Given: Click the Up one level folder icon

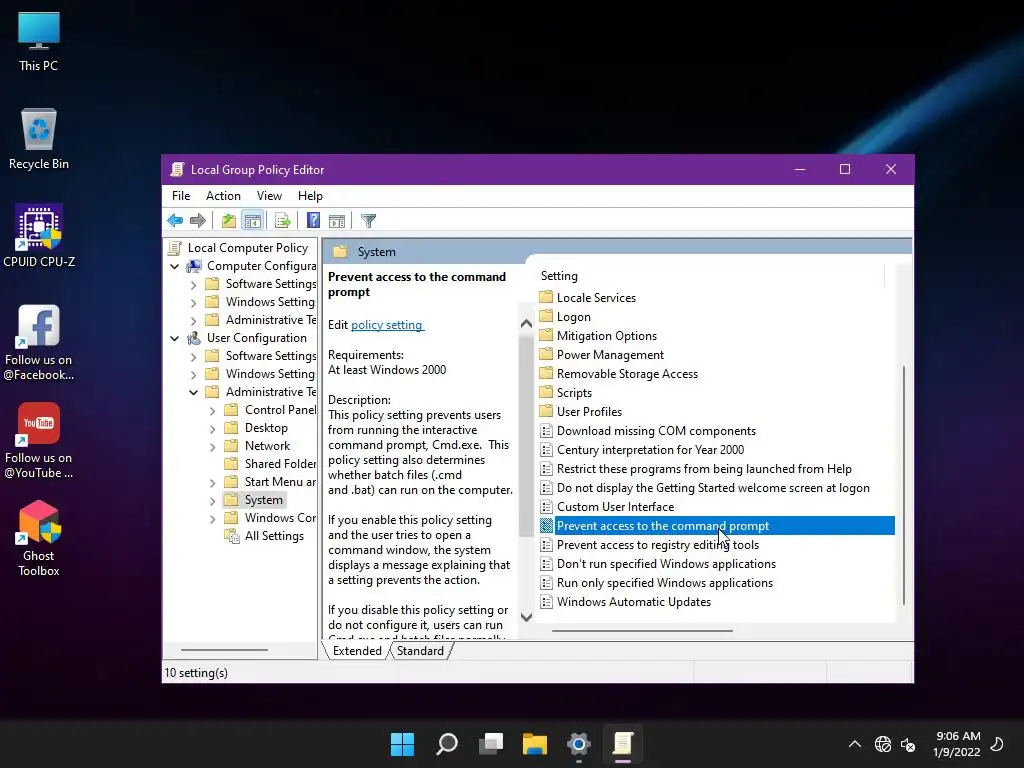Looking at the screenshot, I should tap(228, 221).
